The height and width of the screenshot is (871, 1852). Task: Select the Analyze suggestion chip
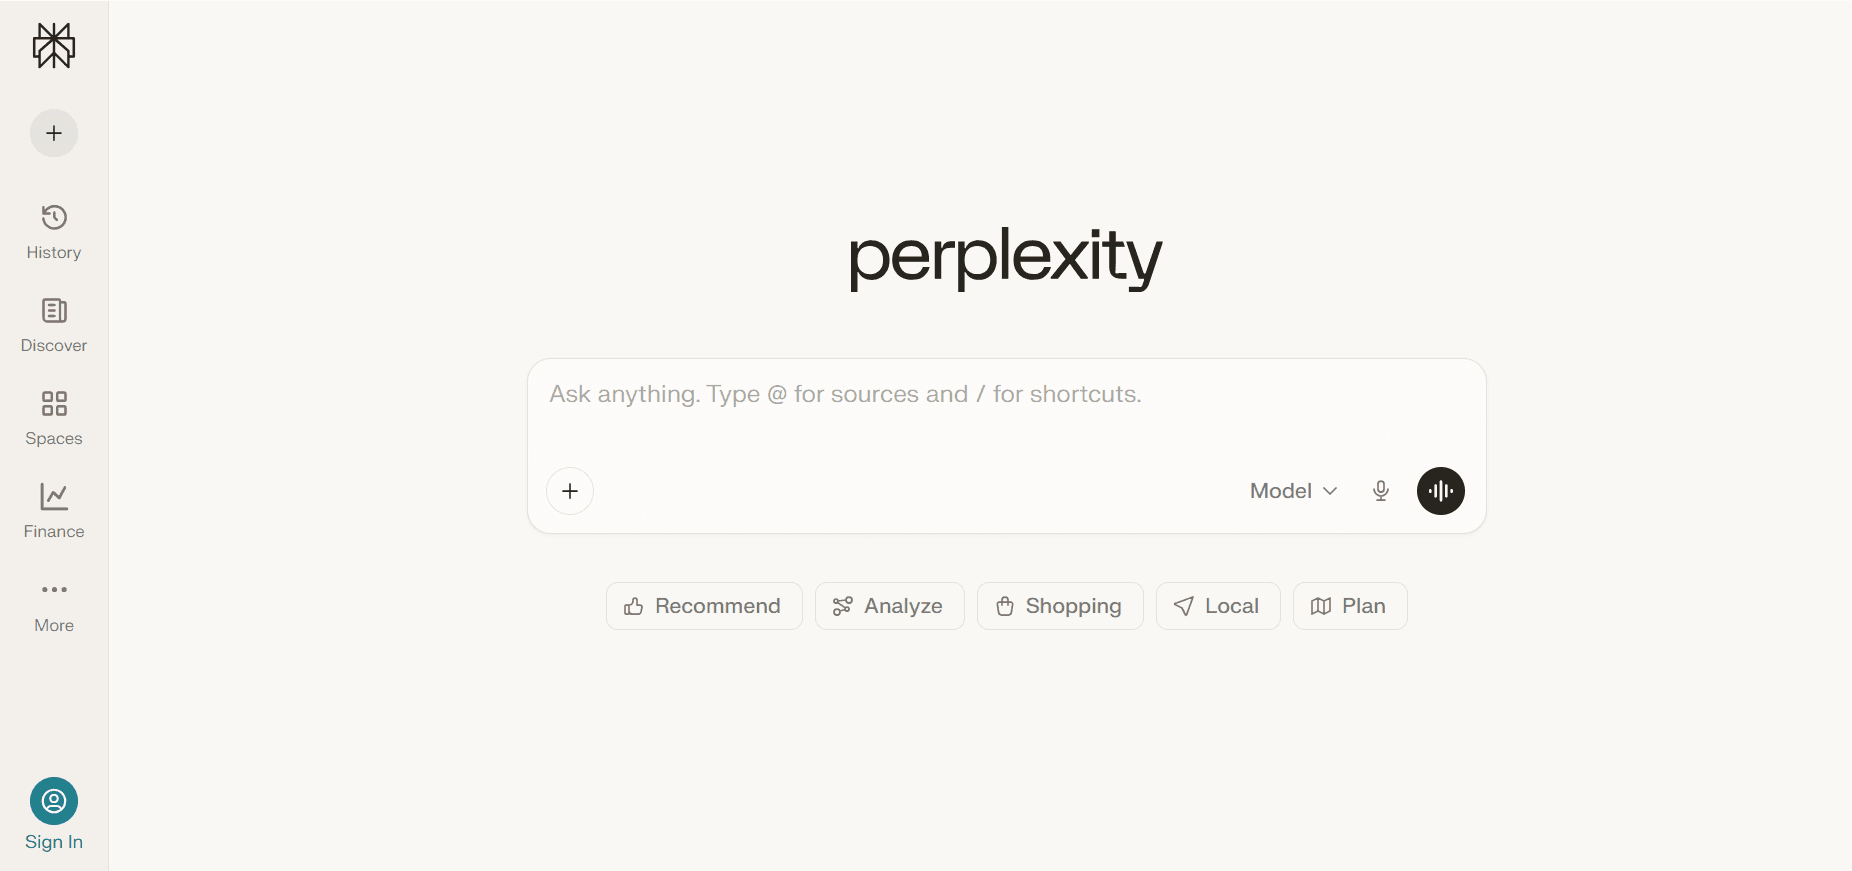coord(888,605)
